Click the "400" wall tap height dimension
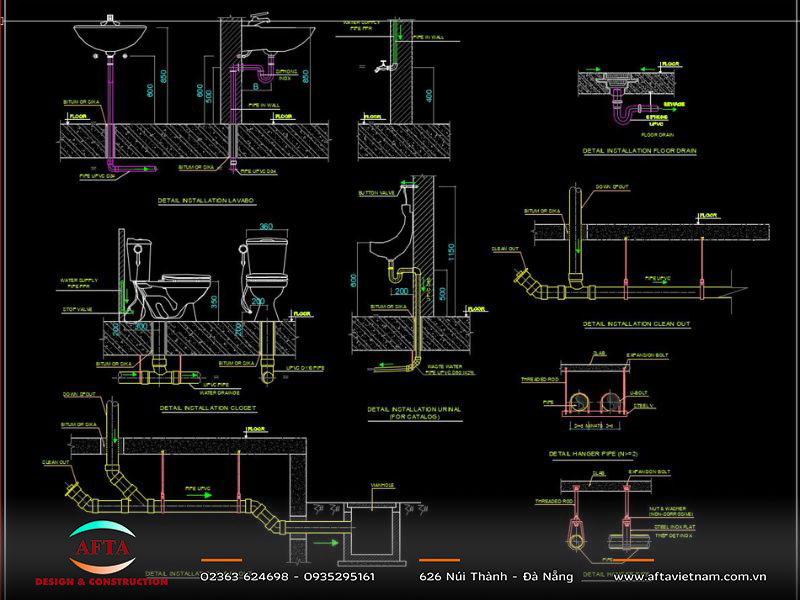 [429, 95]
